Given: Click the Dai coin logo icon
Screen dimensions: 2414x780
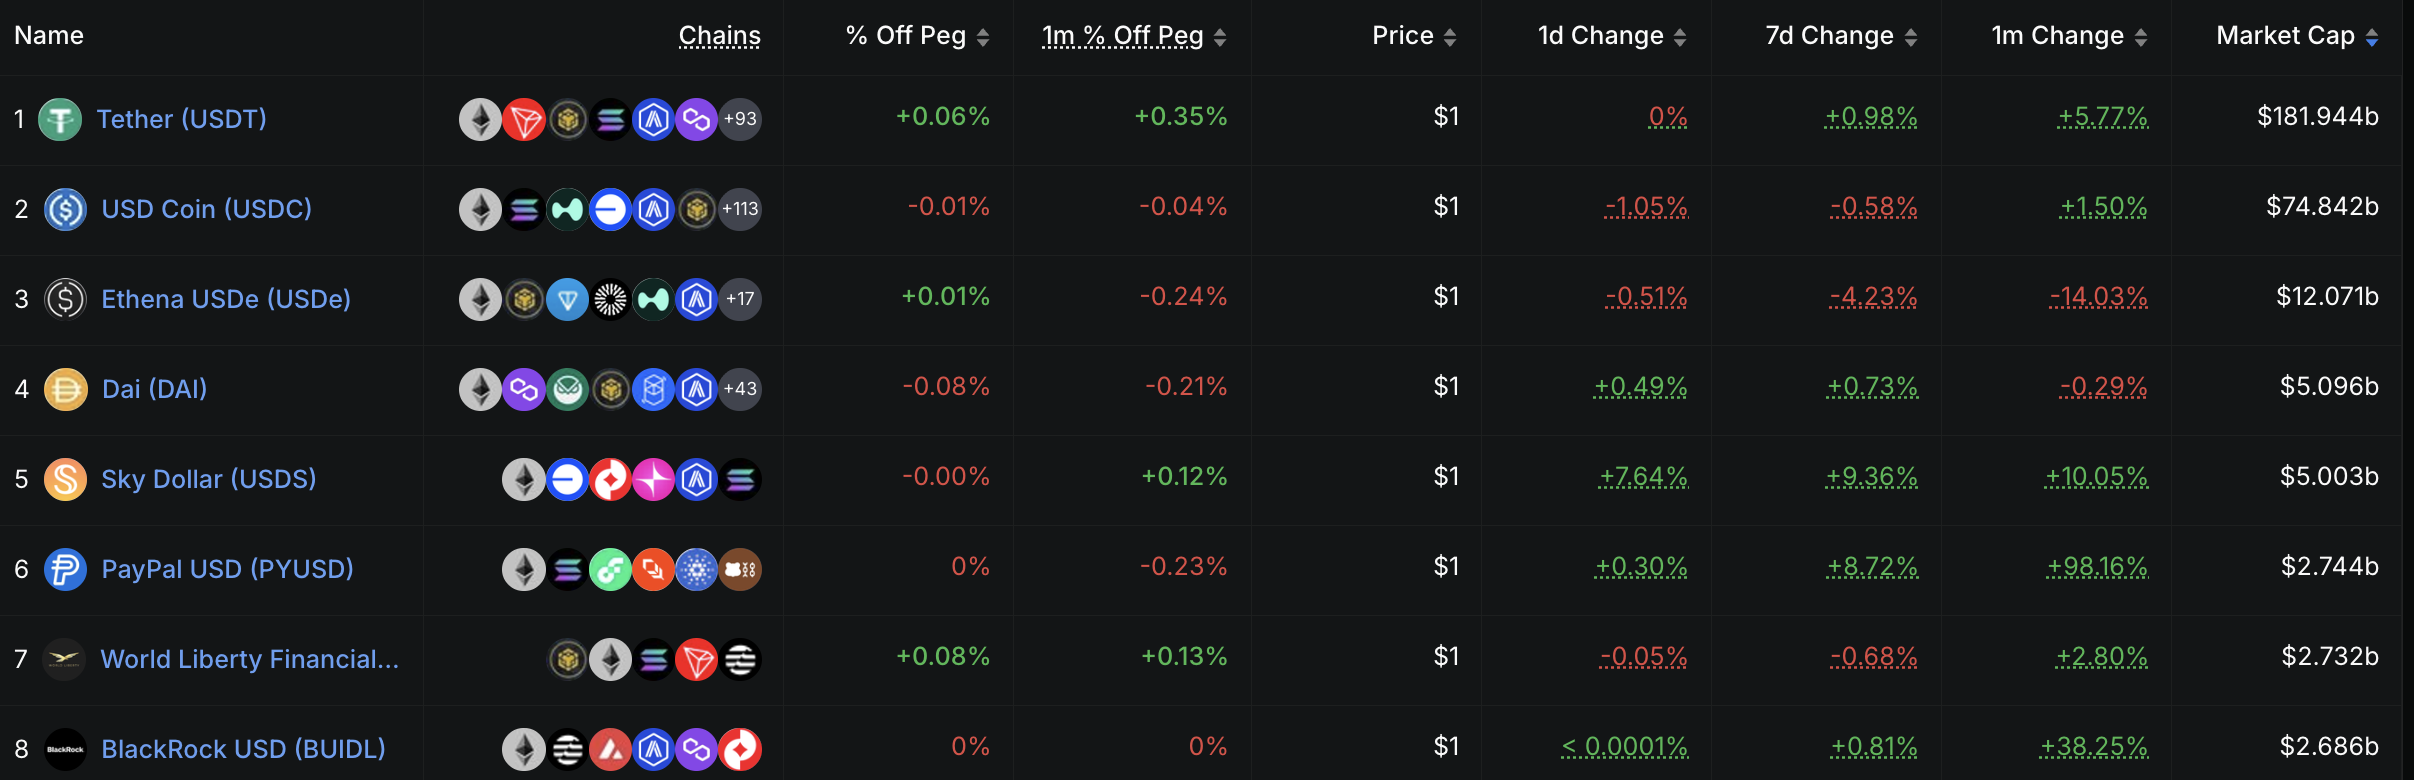Looking at the screenshot, I should point(65,389).
